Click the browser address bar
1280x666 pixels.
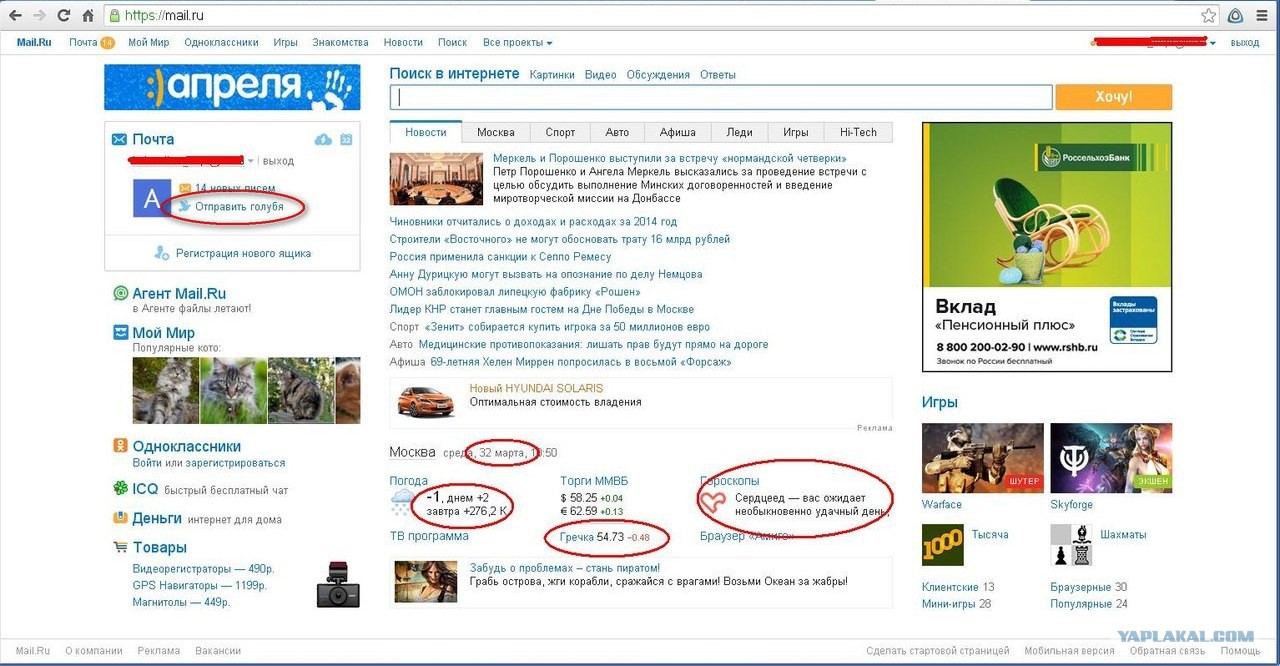[650, 16]
